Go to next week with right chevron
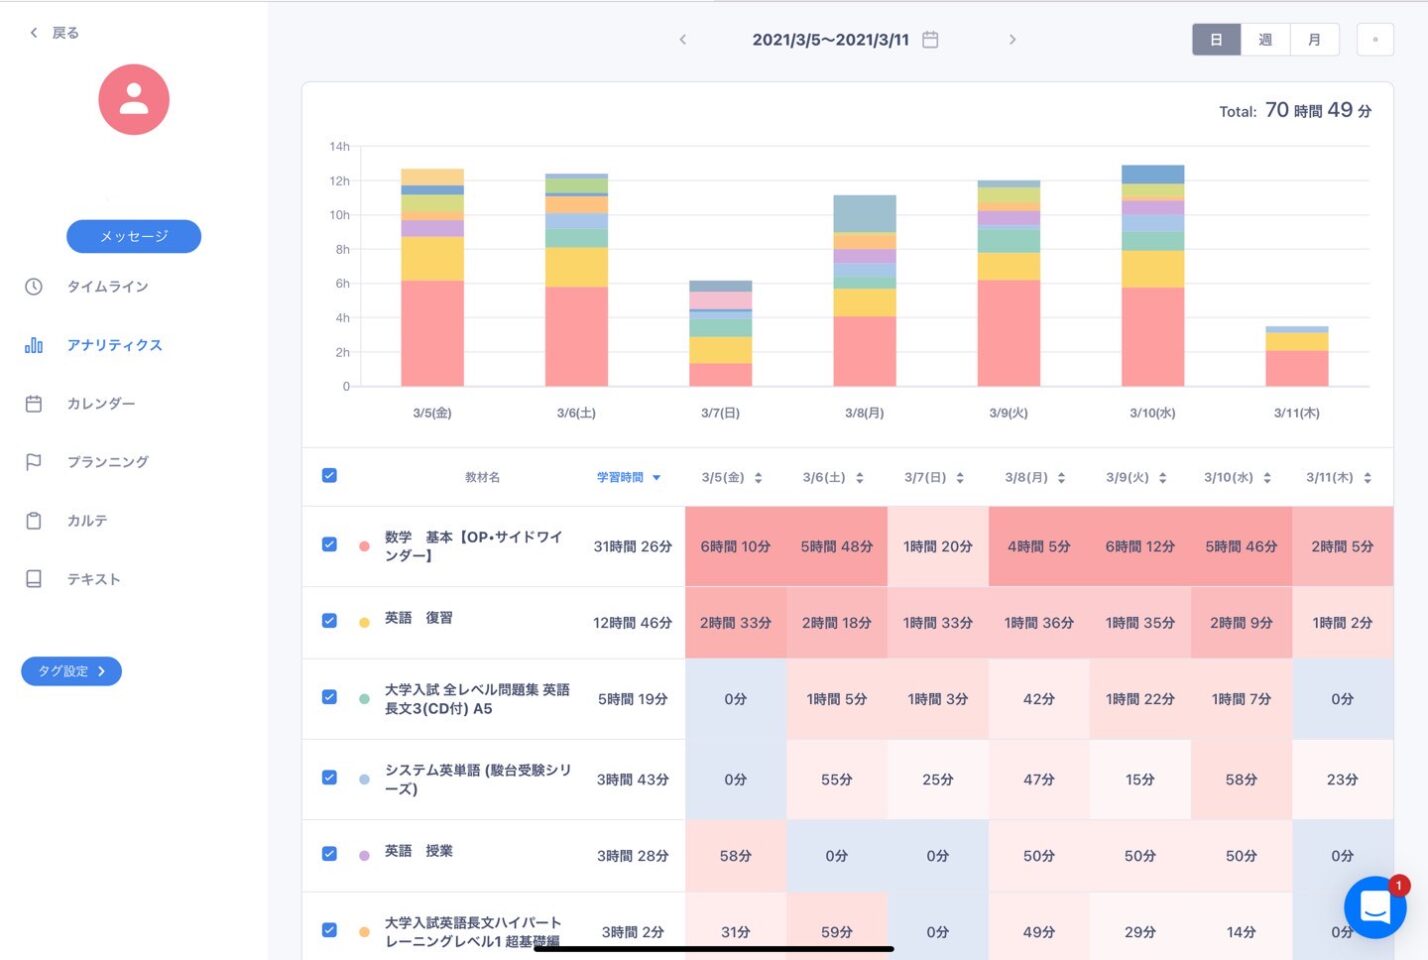 [x=1012, y=40]
